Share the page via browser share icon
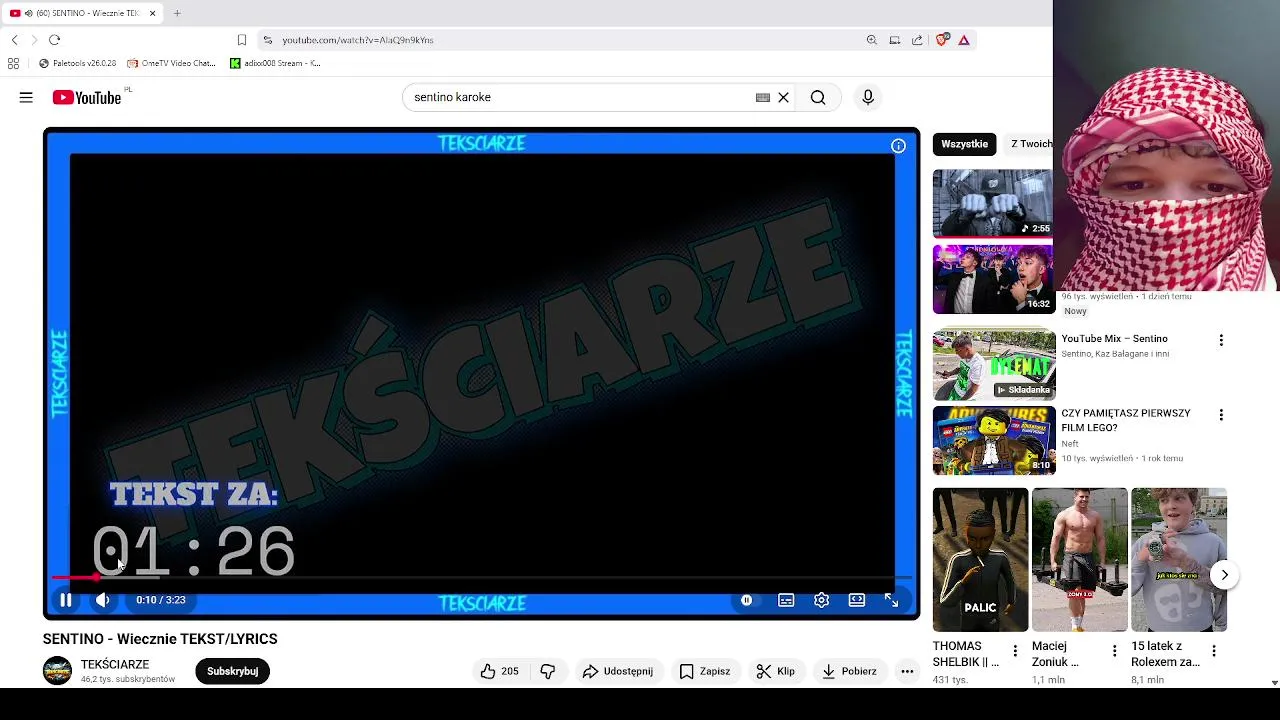Image resolution: width=1280 pixels, height=720 pixels. tap(917, 40)
